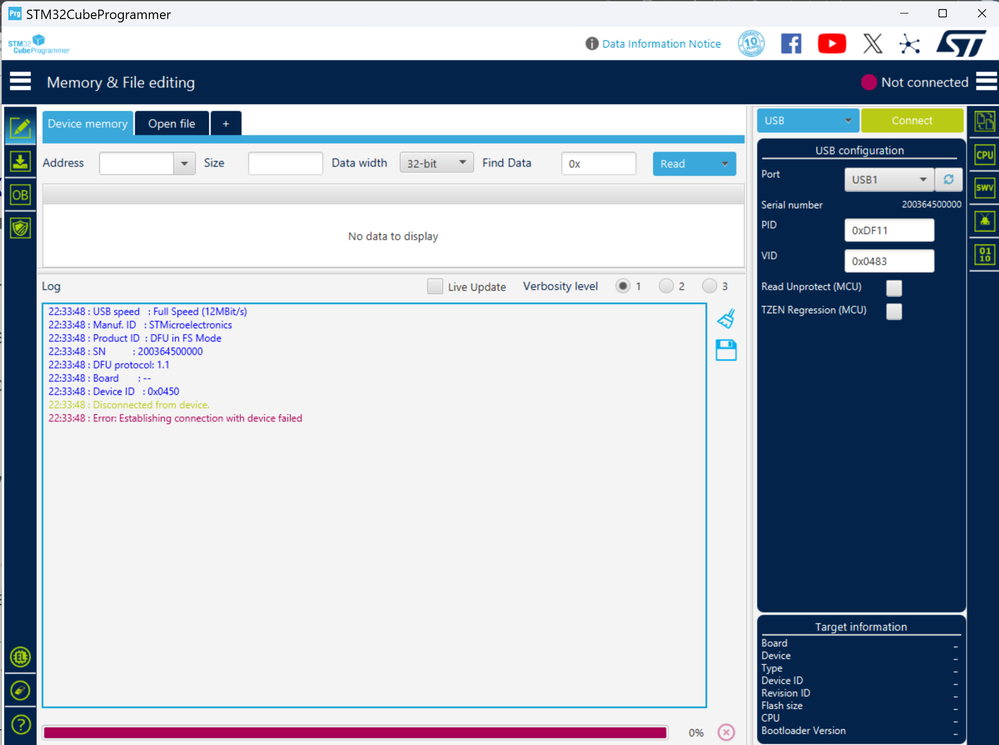Click the serial number 200364500000 value

(931, 205)
